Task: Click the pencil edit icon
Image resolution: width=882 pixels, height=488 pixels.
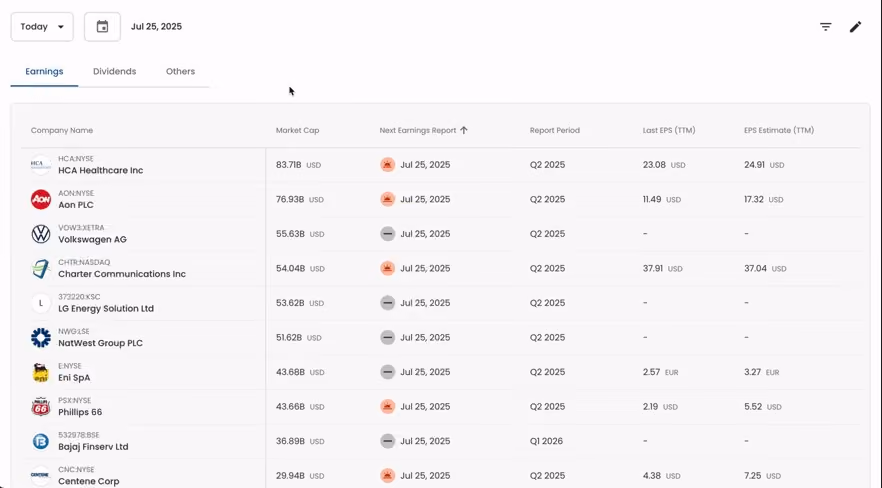Action: 856,26
